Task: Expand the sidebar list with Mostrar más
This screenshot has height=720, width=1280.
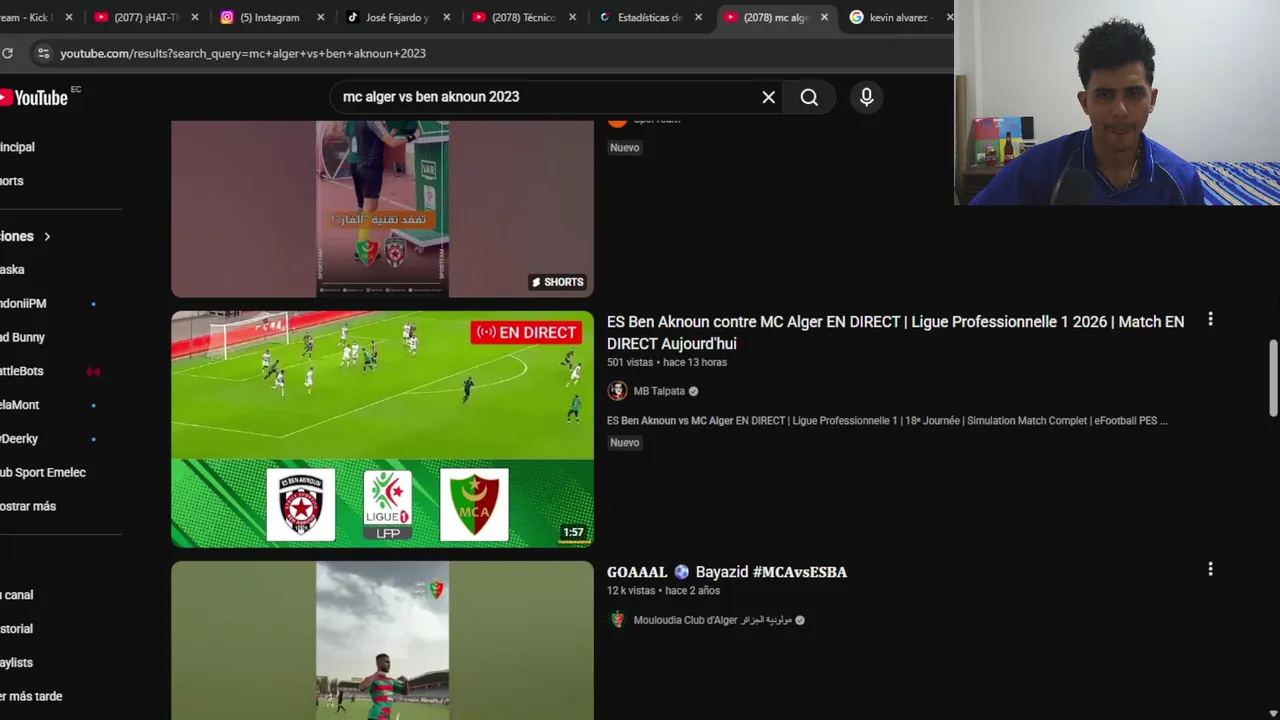Action: point(30,506)
